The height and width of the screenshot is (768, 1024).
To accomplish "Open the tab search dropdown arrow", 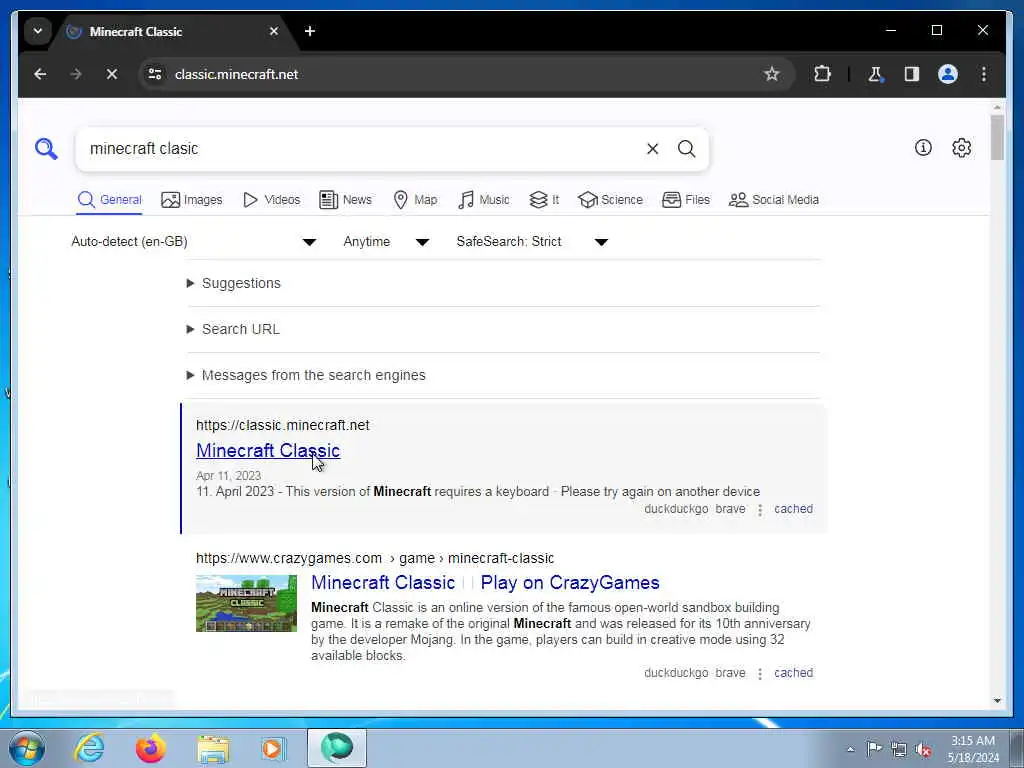I will pos(38,31).
